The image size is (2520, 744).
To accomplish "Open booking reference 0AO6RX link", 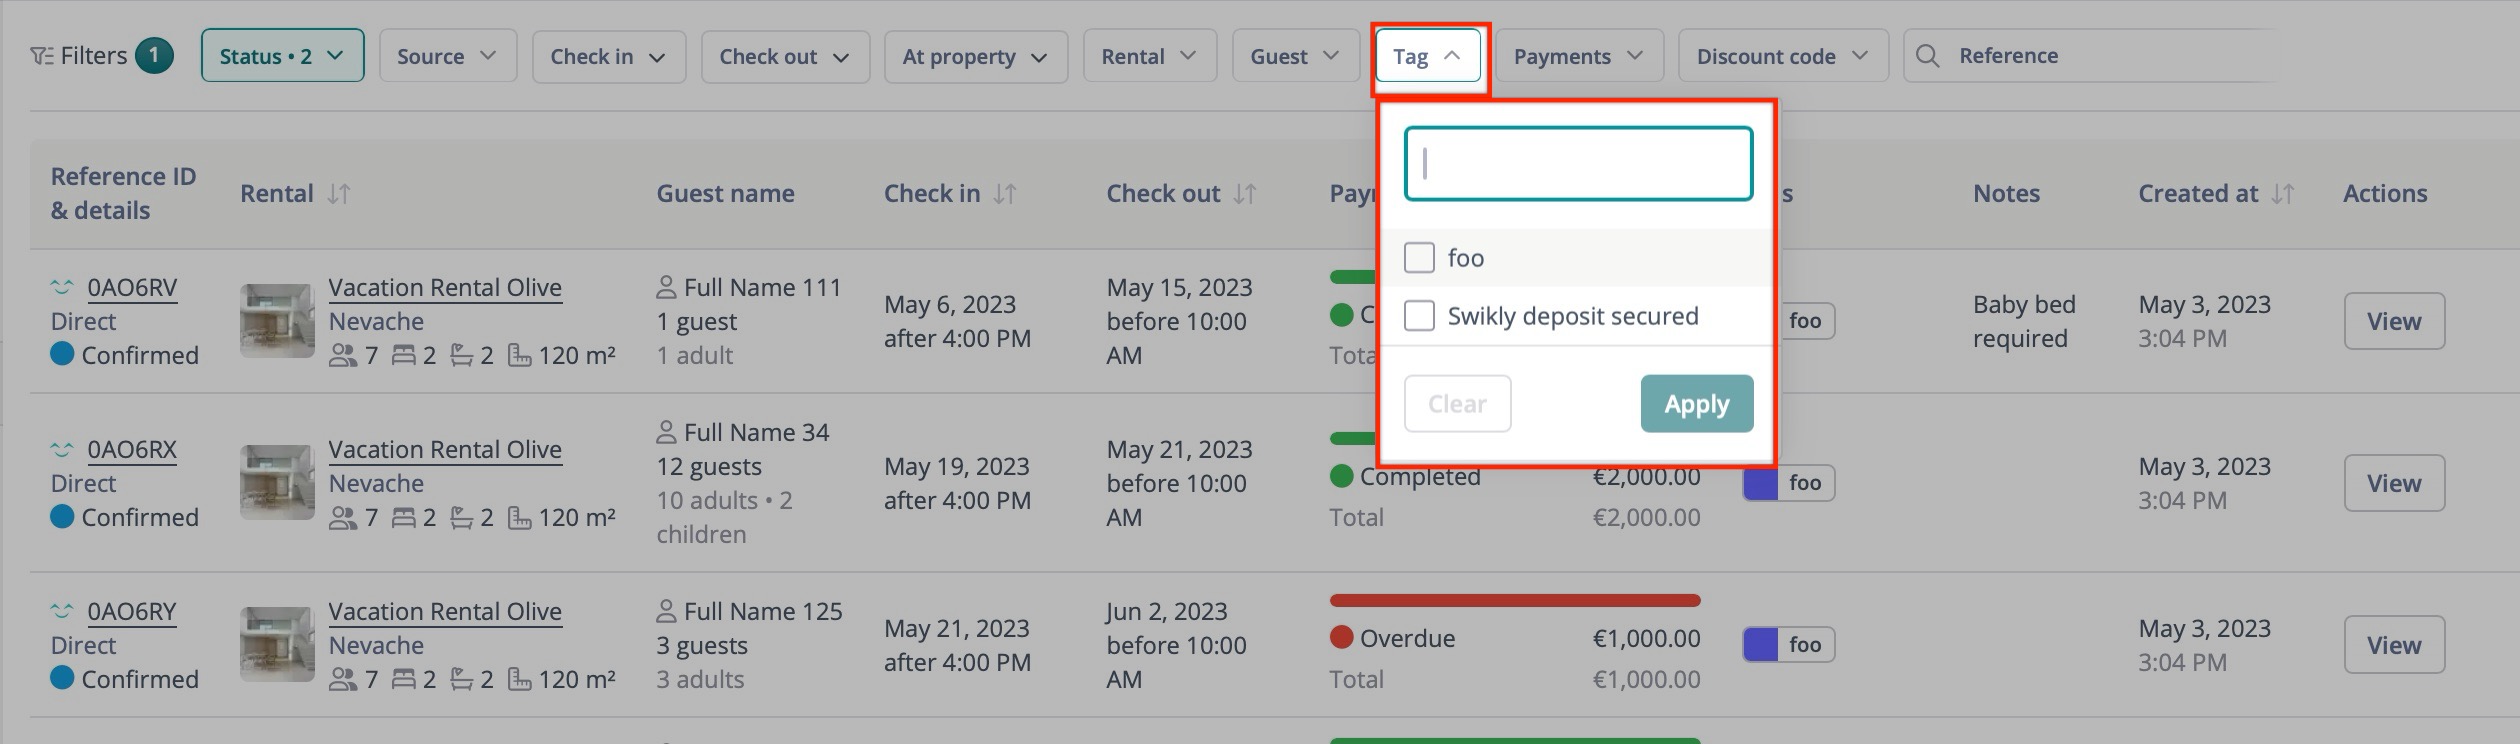I will tap(132, 450).
